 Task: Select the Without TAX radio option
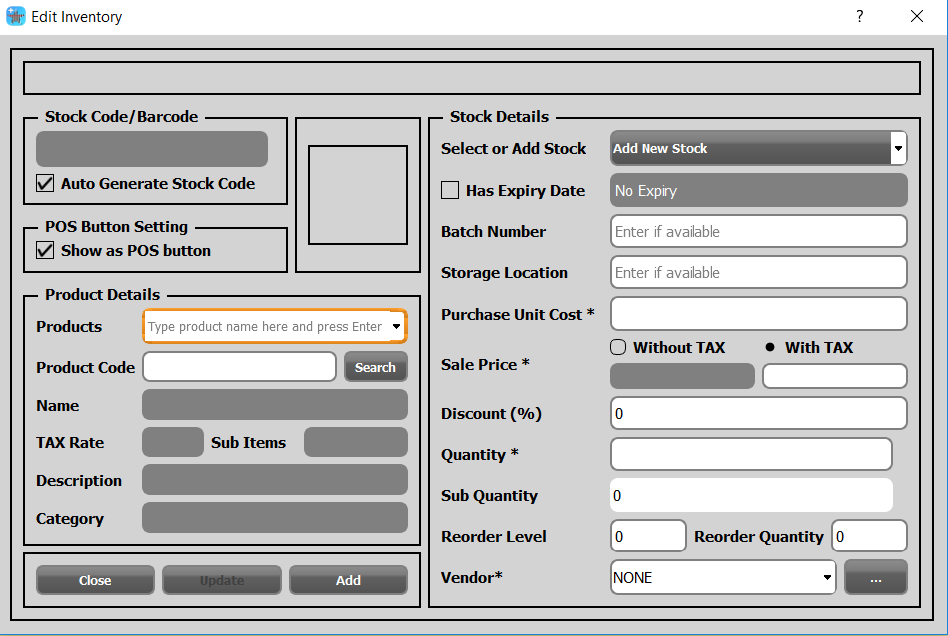coord(618,347)
